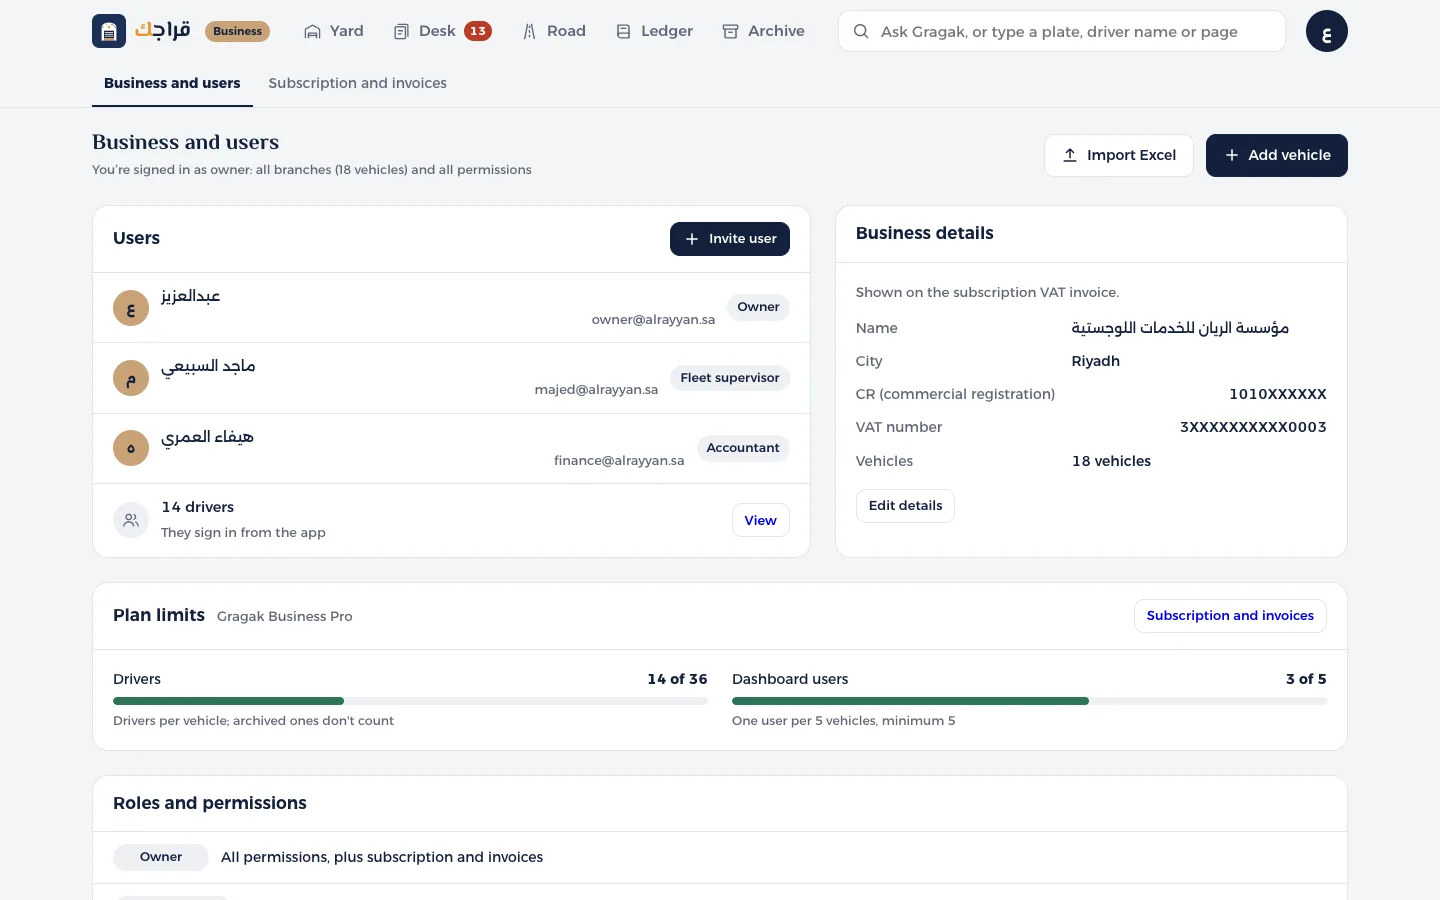Click 'Gragak Business Pro' plan name
Viewport: 1440px width, 900px height.
(x=285, y=616)
